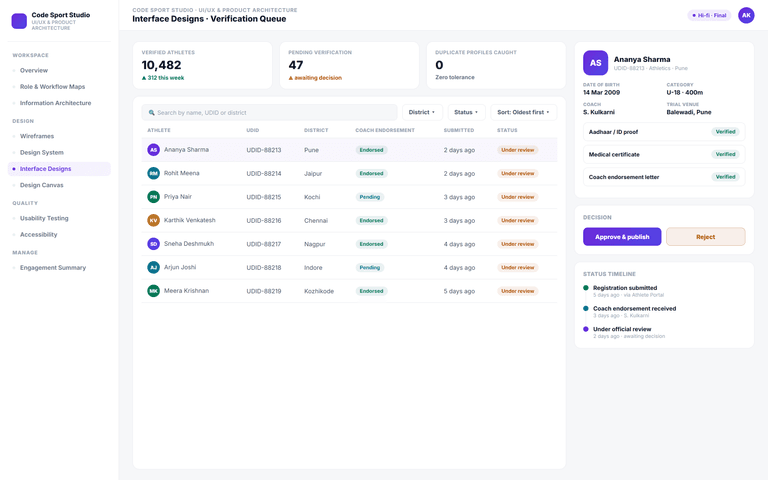This screenshot has height=480, width=768.
Task: Click Karthik Venkatesh's KV avatar
Action: click(x=153, y=220)
